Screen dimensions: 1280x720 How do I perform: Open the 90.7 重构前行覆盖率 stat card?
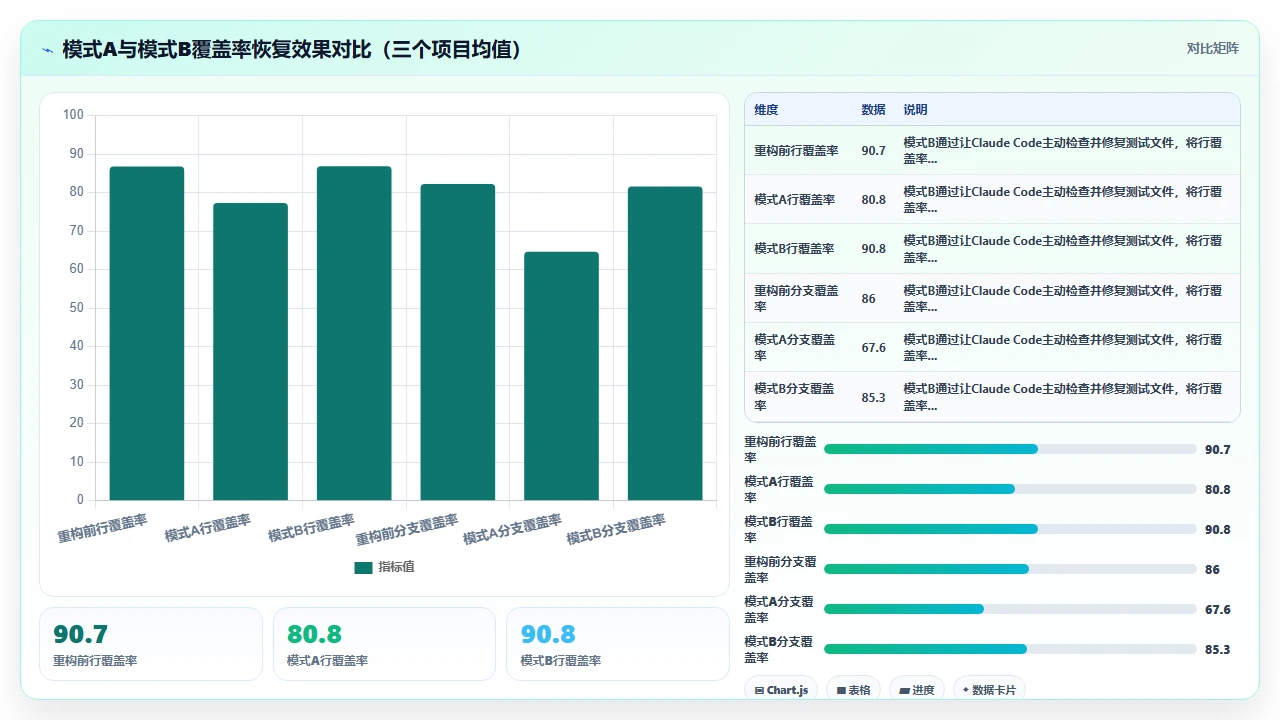point(151,644)
